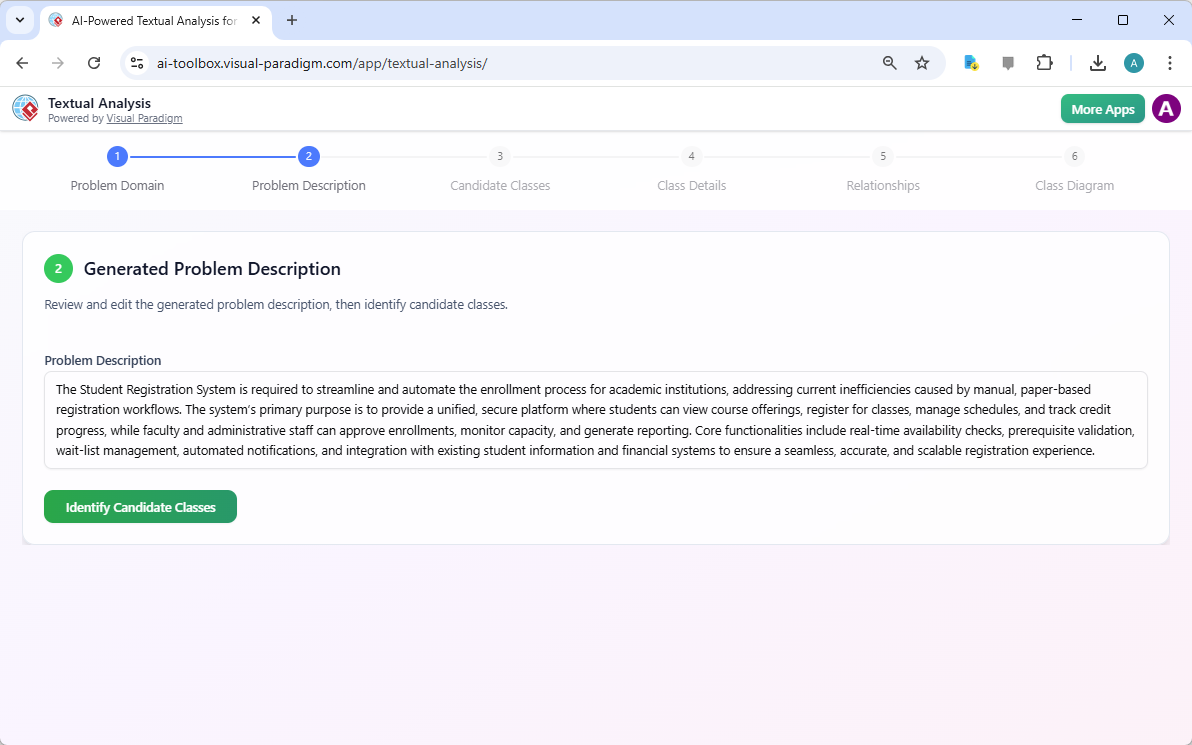Open the translate page icon
The width and height of the screenshot is (1192, 745).
click(970, 62)
